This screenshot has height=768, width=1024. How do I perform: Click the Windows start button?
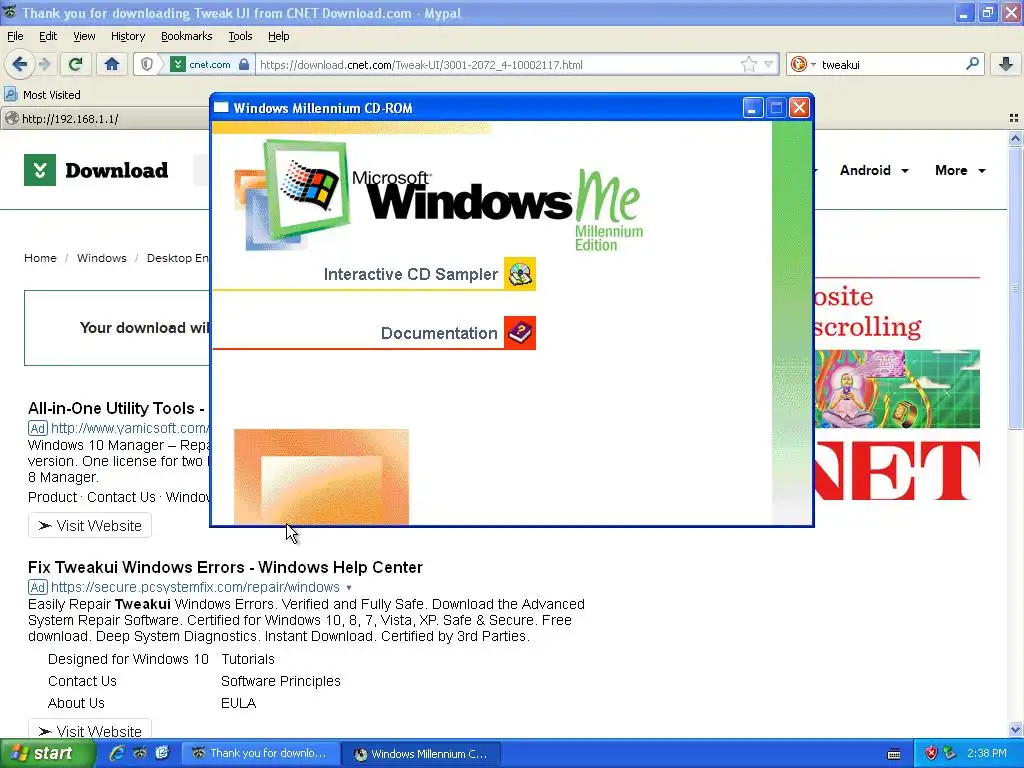(46, 754)
